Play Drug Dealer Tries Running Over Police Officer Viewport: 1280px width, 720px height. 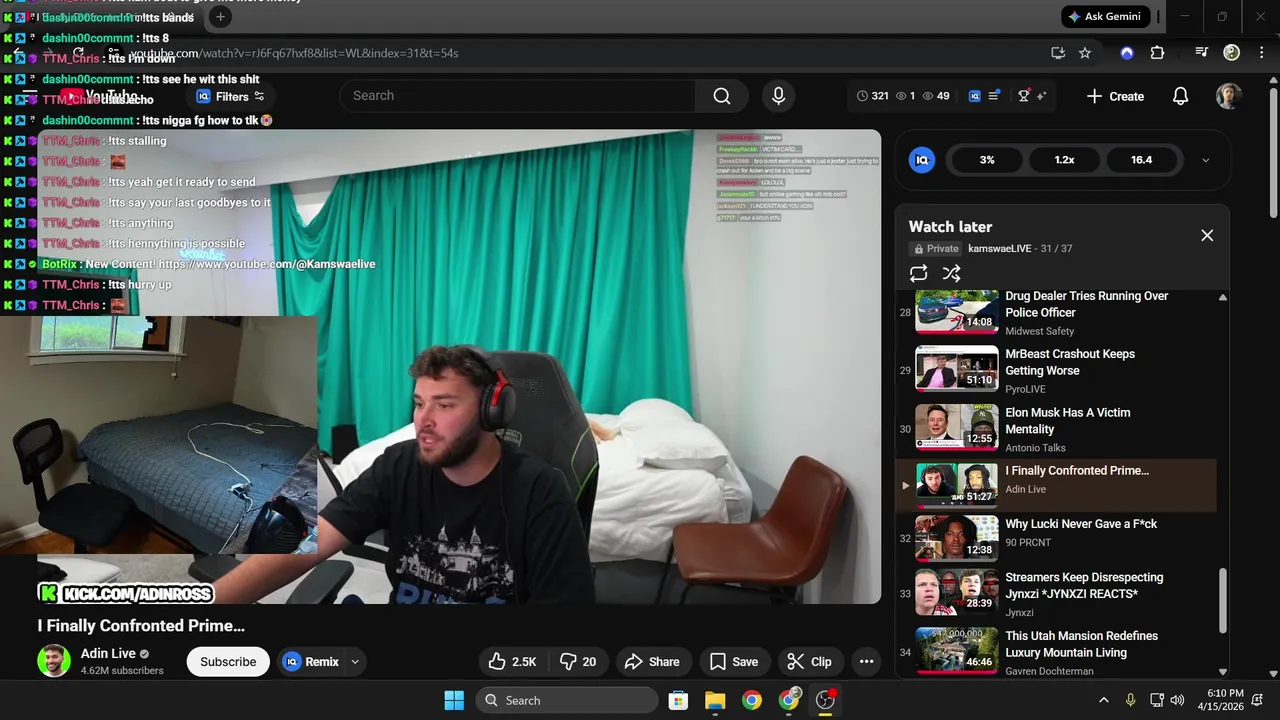(x=1055, y=313)
